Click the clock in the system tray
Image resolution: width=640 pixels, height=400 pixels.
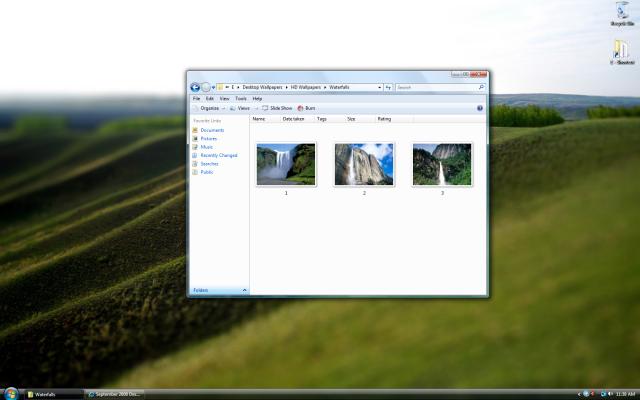[x=625, y=394]
